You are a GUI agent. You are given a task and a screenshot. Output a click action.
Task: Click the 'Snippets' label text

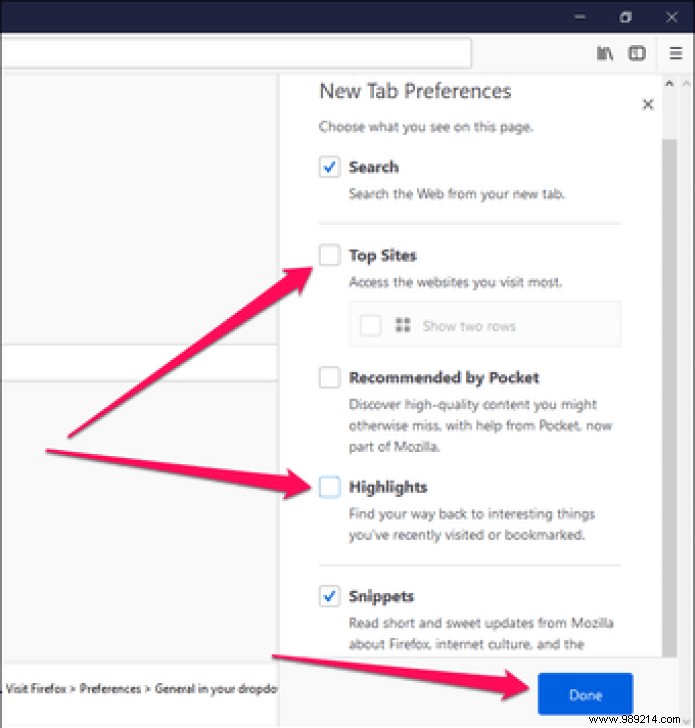pyautogui.click(x=381, y=597)
